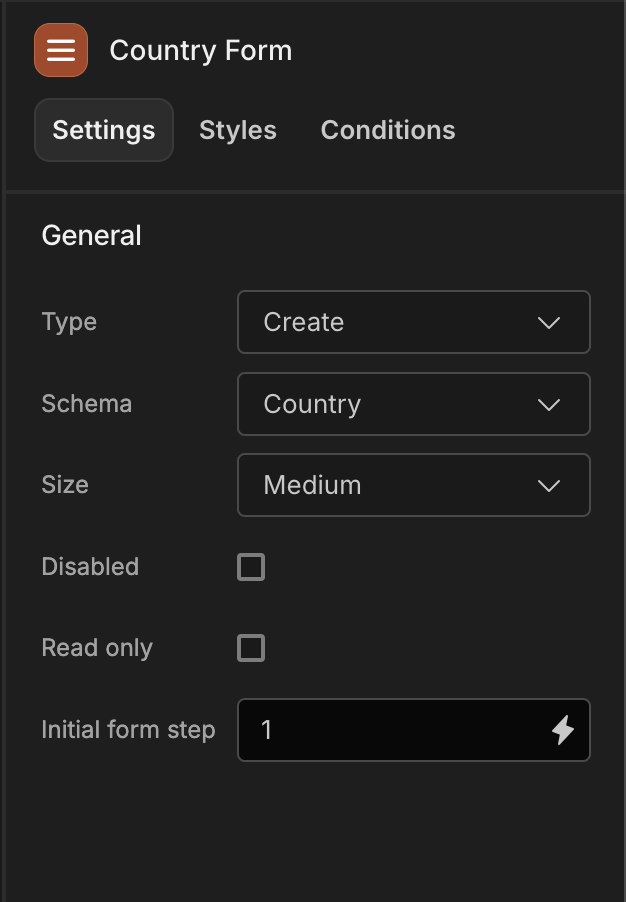
Task: Click the orange form component icon
Action: pos(61,50)
